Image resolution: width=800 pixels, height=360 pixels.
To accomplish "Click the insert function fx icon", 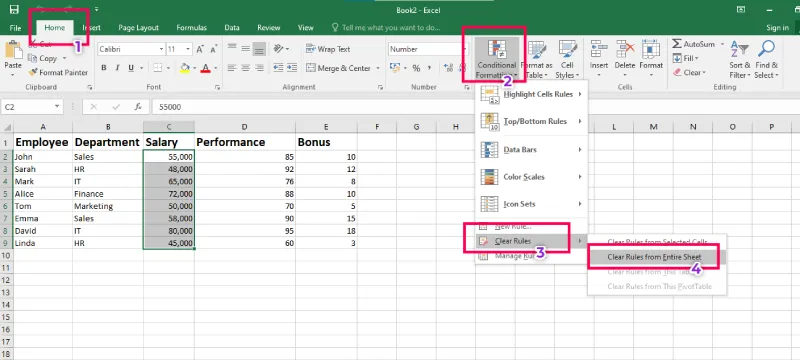I will [x=138, y=107].
